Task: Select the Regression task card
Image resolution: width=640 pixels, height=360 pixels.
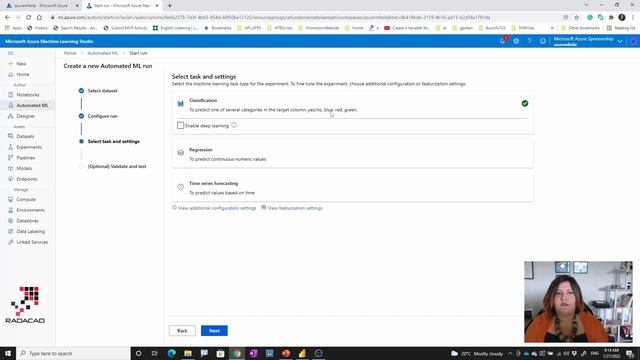Action: click(353, 154)
